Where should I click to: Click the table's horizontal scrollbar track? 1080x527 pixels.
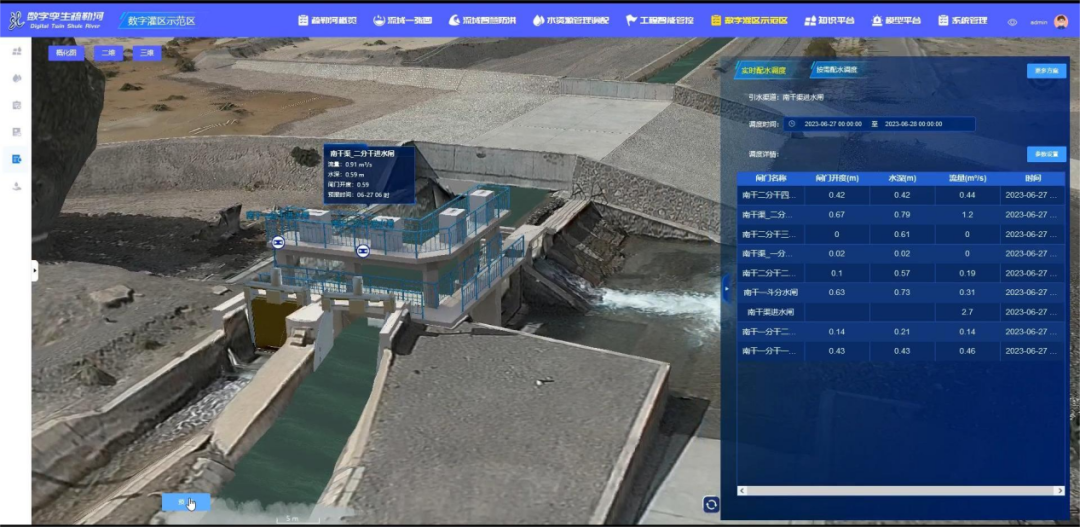click(901, 490)
